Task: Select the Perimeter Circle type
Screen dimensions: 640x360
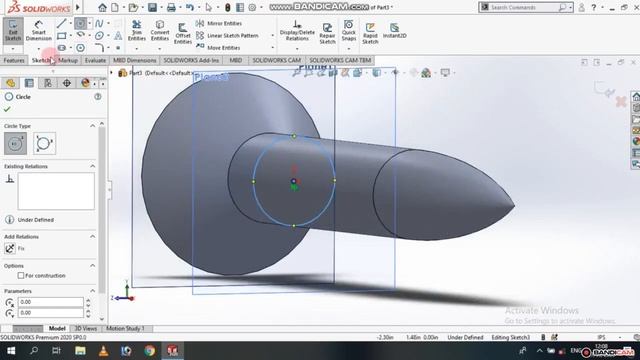Action: point(44,143)
